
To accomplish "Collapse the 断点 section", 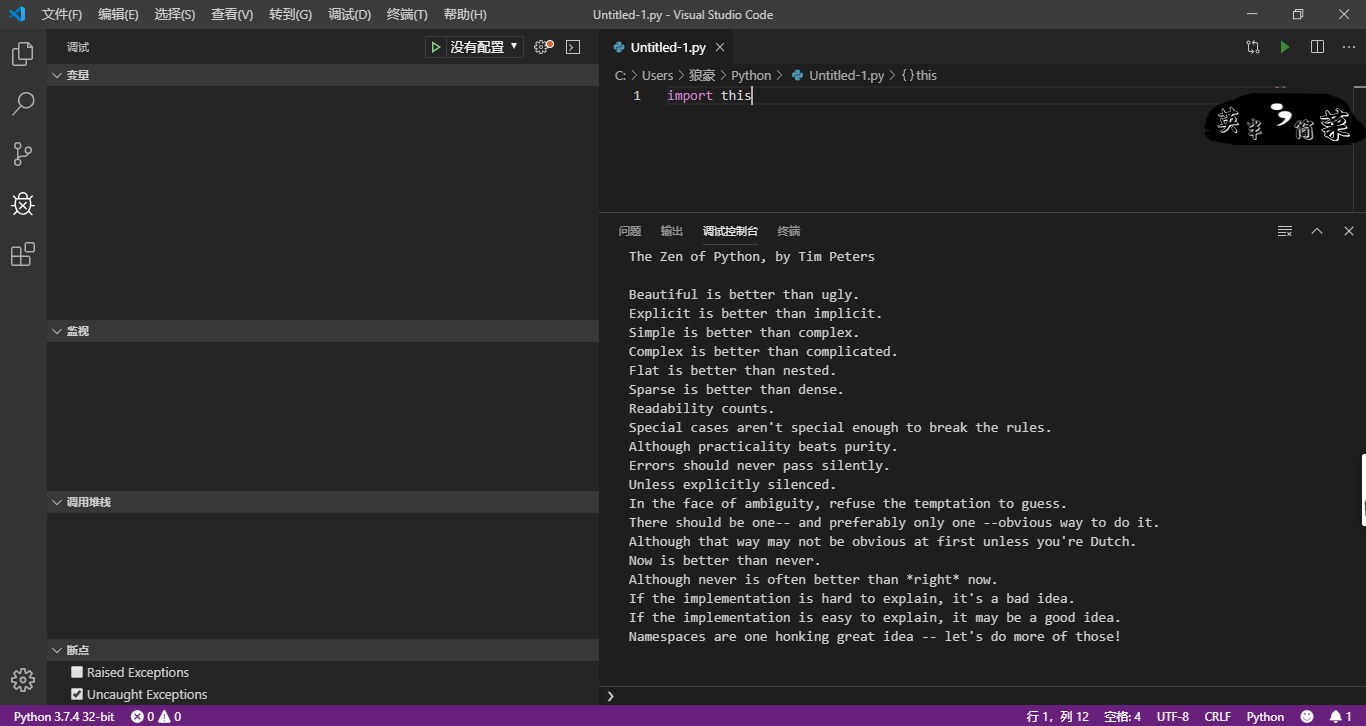I will (322, 650).
